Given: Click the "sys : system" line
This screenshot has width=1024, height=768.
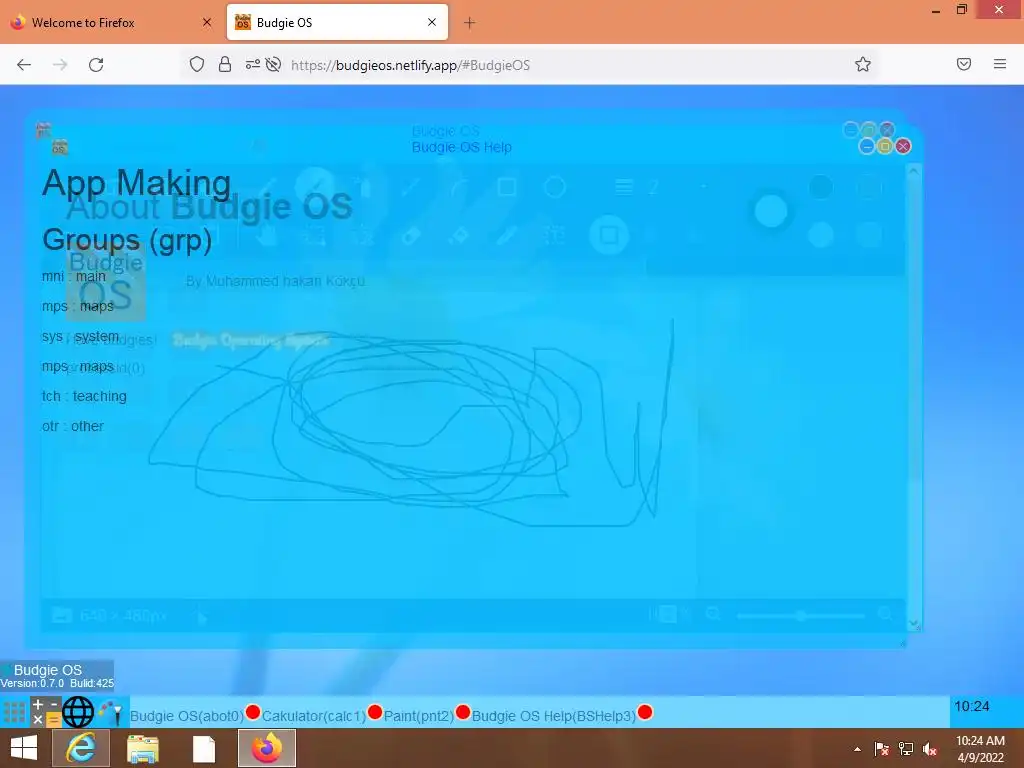Looking at the screenshot, I should (80, 336).
